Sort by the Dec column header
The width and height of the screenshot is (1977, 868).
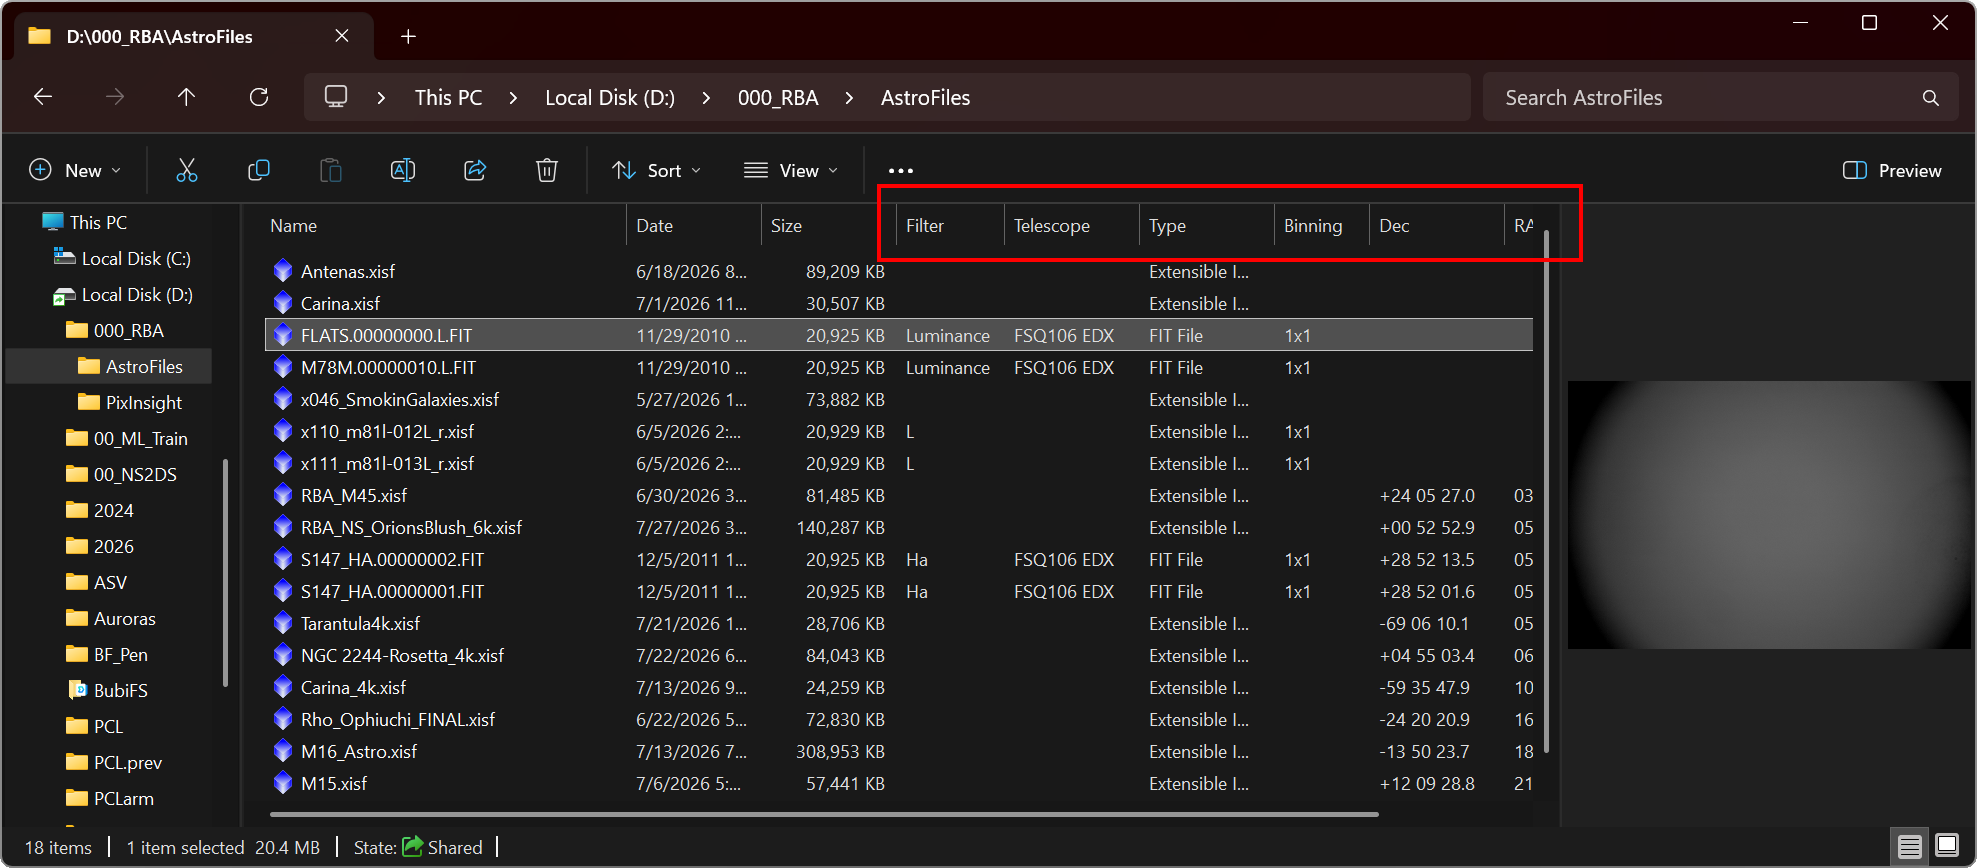click(1436, 226)
